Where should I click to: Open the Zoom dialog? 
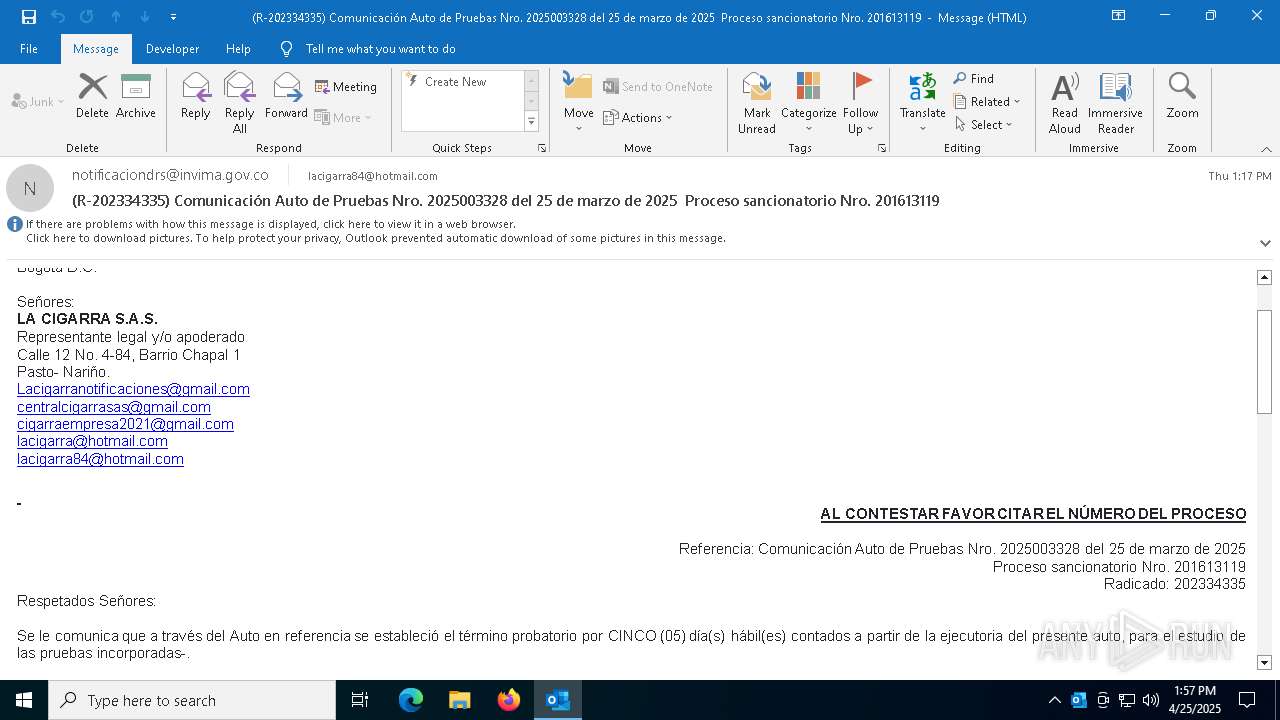pos(1182,96)
